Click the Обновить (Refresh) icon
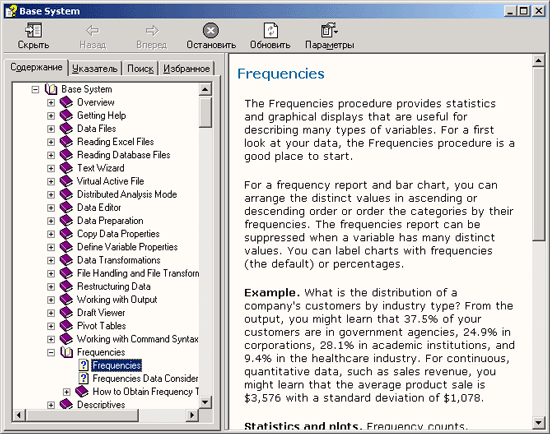The width and height of the screenshot is (550, 434). click(270, 31)
